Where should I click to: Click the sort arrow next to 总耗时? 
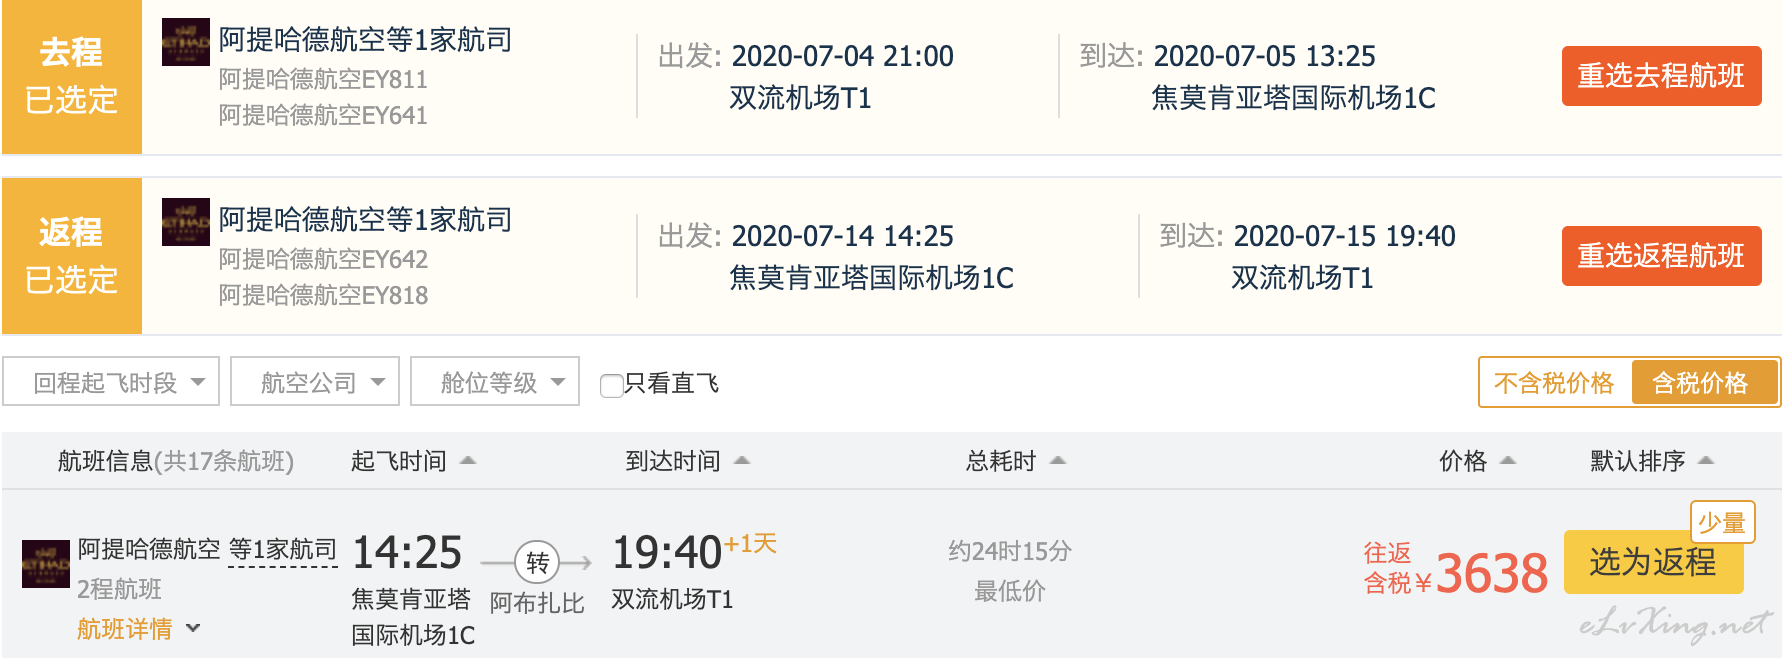(x=1058, y=461)
